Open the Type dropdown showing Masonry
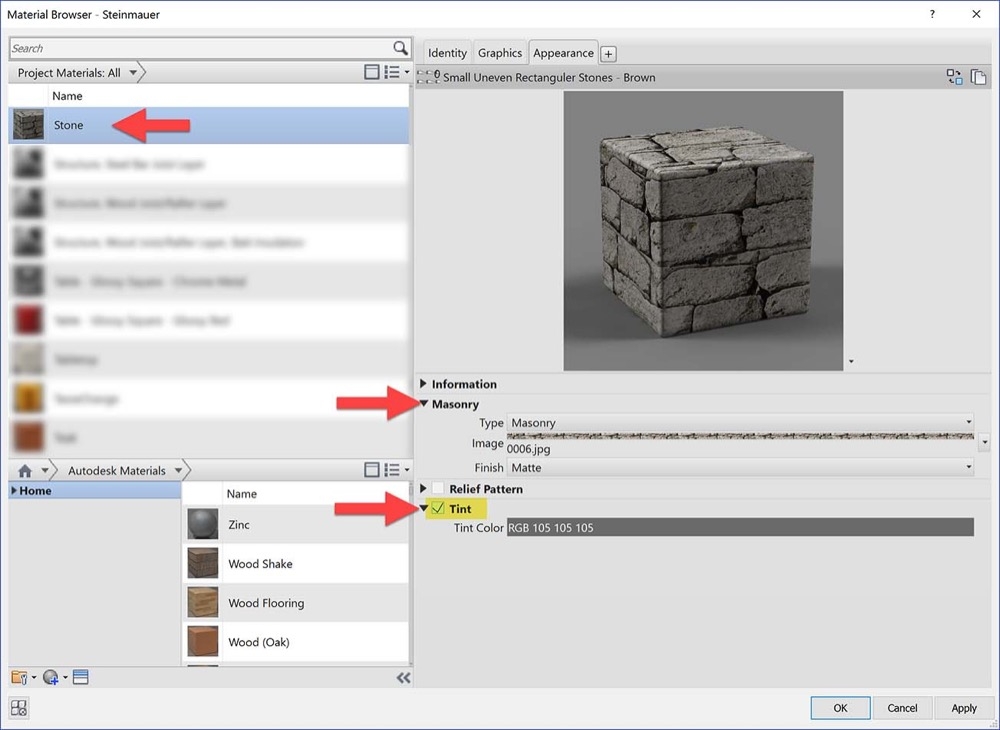1000x730 pixels. click(x=966, y=422)
